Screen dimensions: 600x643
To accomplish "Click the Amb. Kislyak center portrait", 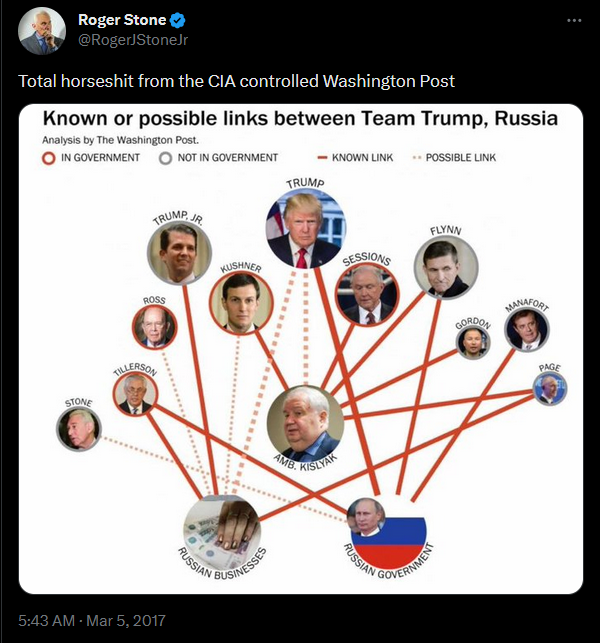I will 305,424.
